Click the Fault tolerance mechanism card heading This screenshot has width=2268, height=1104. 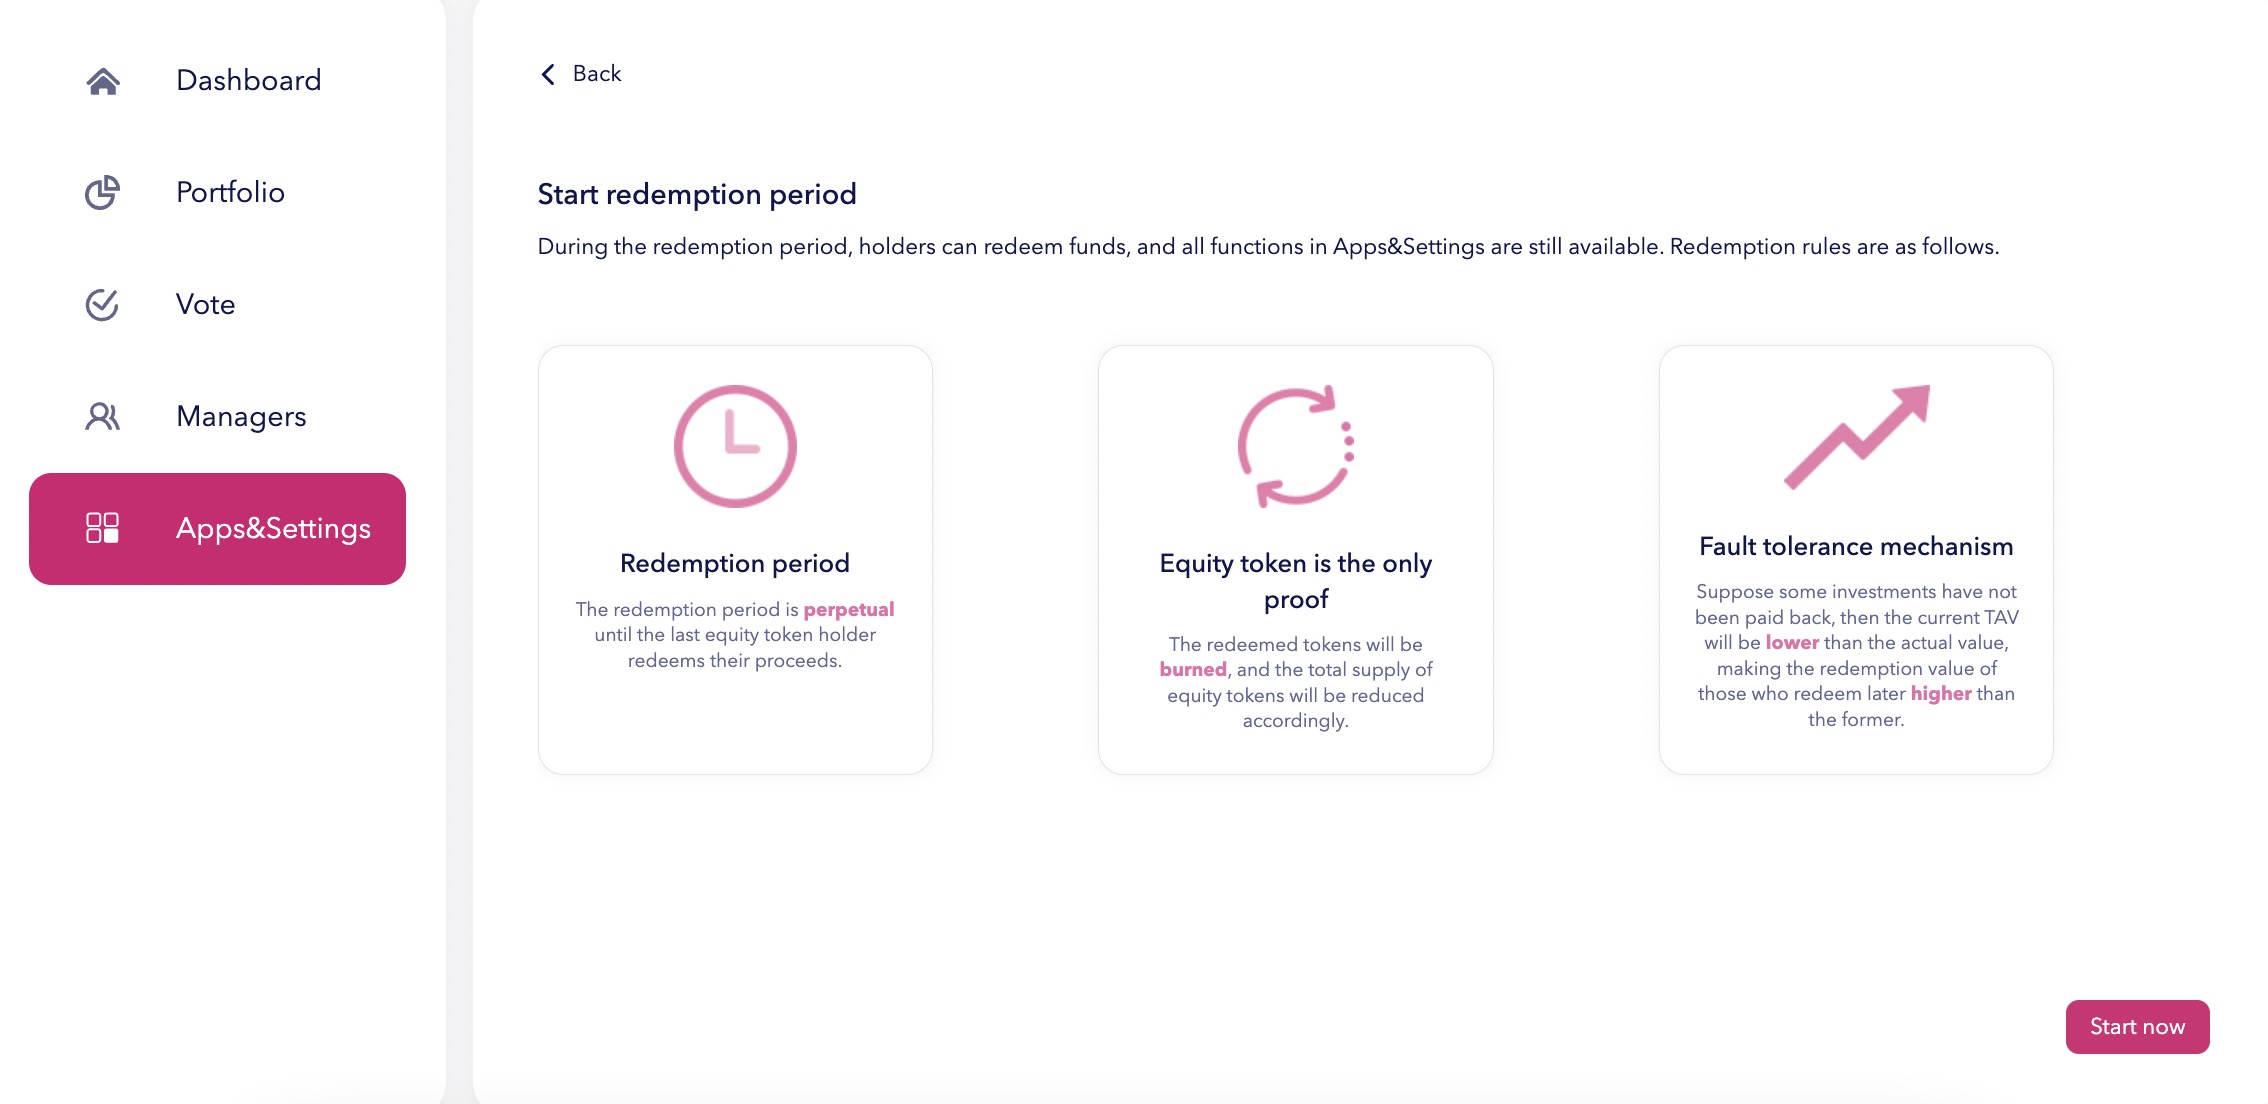(x=1856, y=546)
